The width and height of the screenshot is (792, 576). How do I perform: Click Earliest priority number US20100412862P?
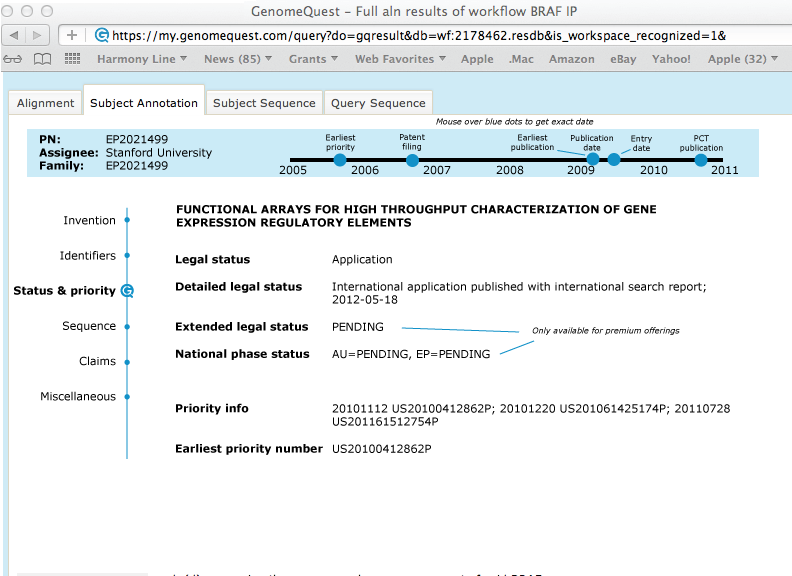coord(382,449)
